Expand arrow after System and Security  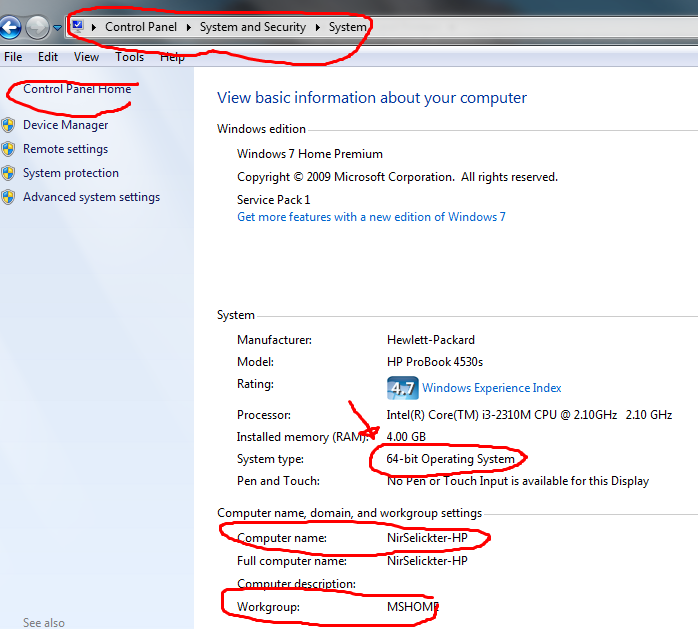pos(317,28)
